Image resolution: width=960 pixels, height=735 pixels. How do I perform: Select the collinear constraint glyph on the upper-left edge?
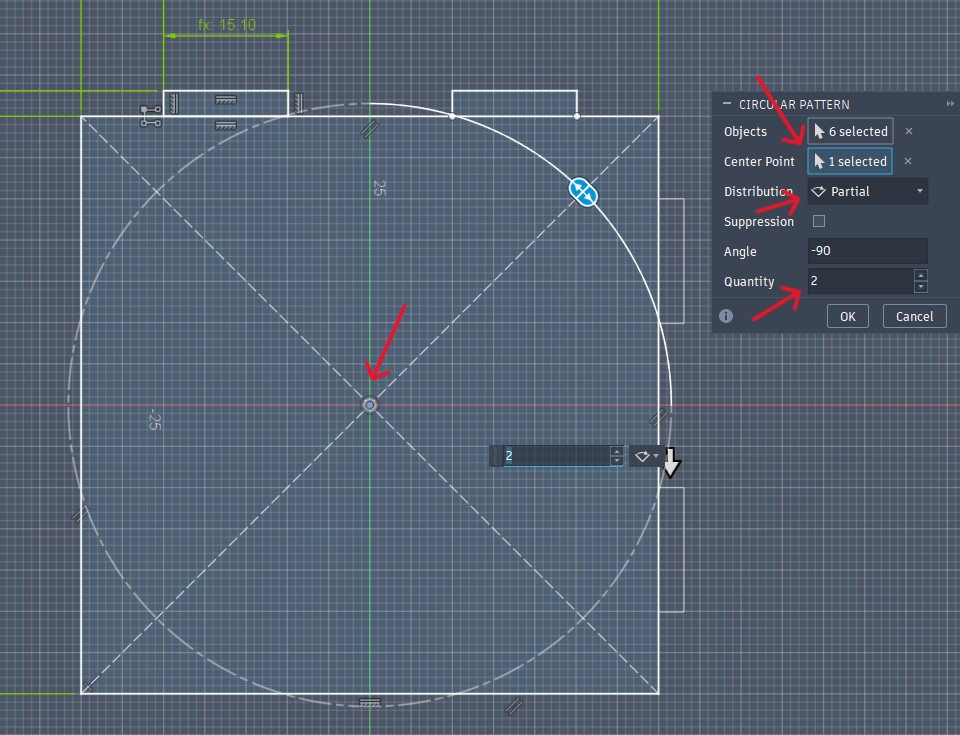tap(173, 103)
